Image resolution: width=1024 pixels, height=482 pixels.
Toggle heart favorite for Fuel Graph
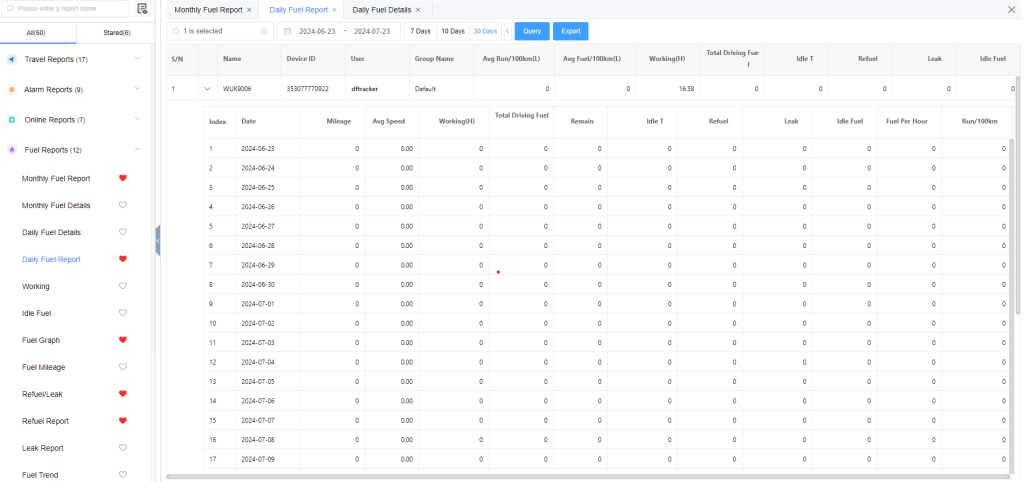[x=123, y=340]
